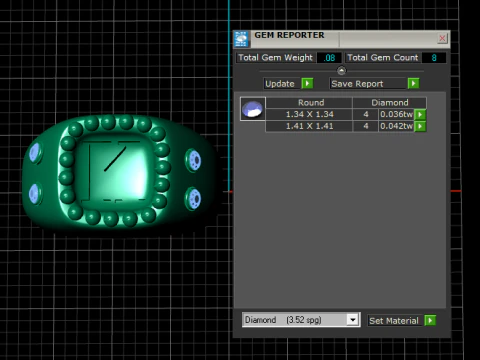Click the Total Gem Weight value .08
This screenshot has height=360, width=480.
pos(329,58)
